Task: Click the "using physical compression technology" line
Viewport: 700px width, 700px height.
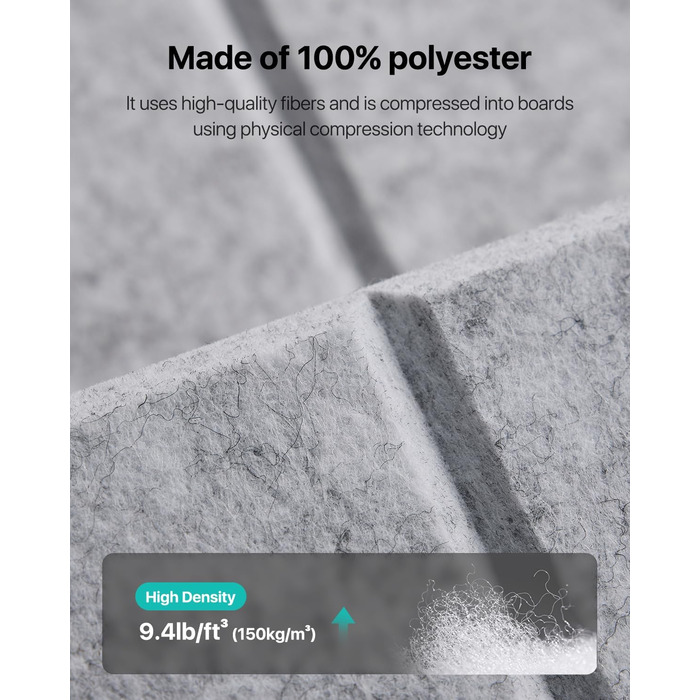Action: pyautogui.click(x=350, y=130)
